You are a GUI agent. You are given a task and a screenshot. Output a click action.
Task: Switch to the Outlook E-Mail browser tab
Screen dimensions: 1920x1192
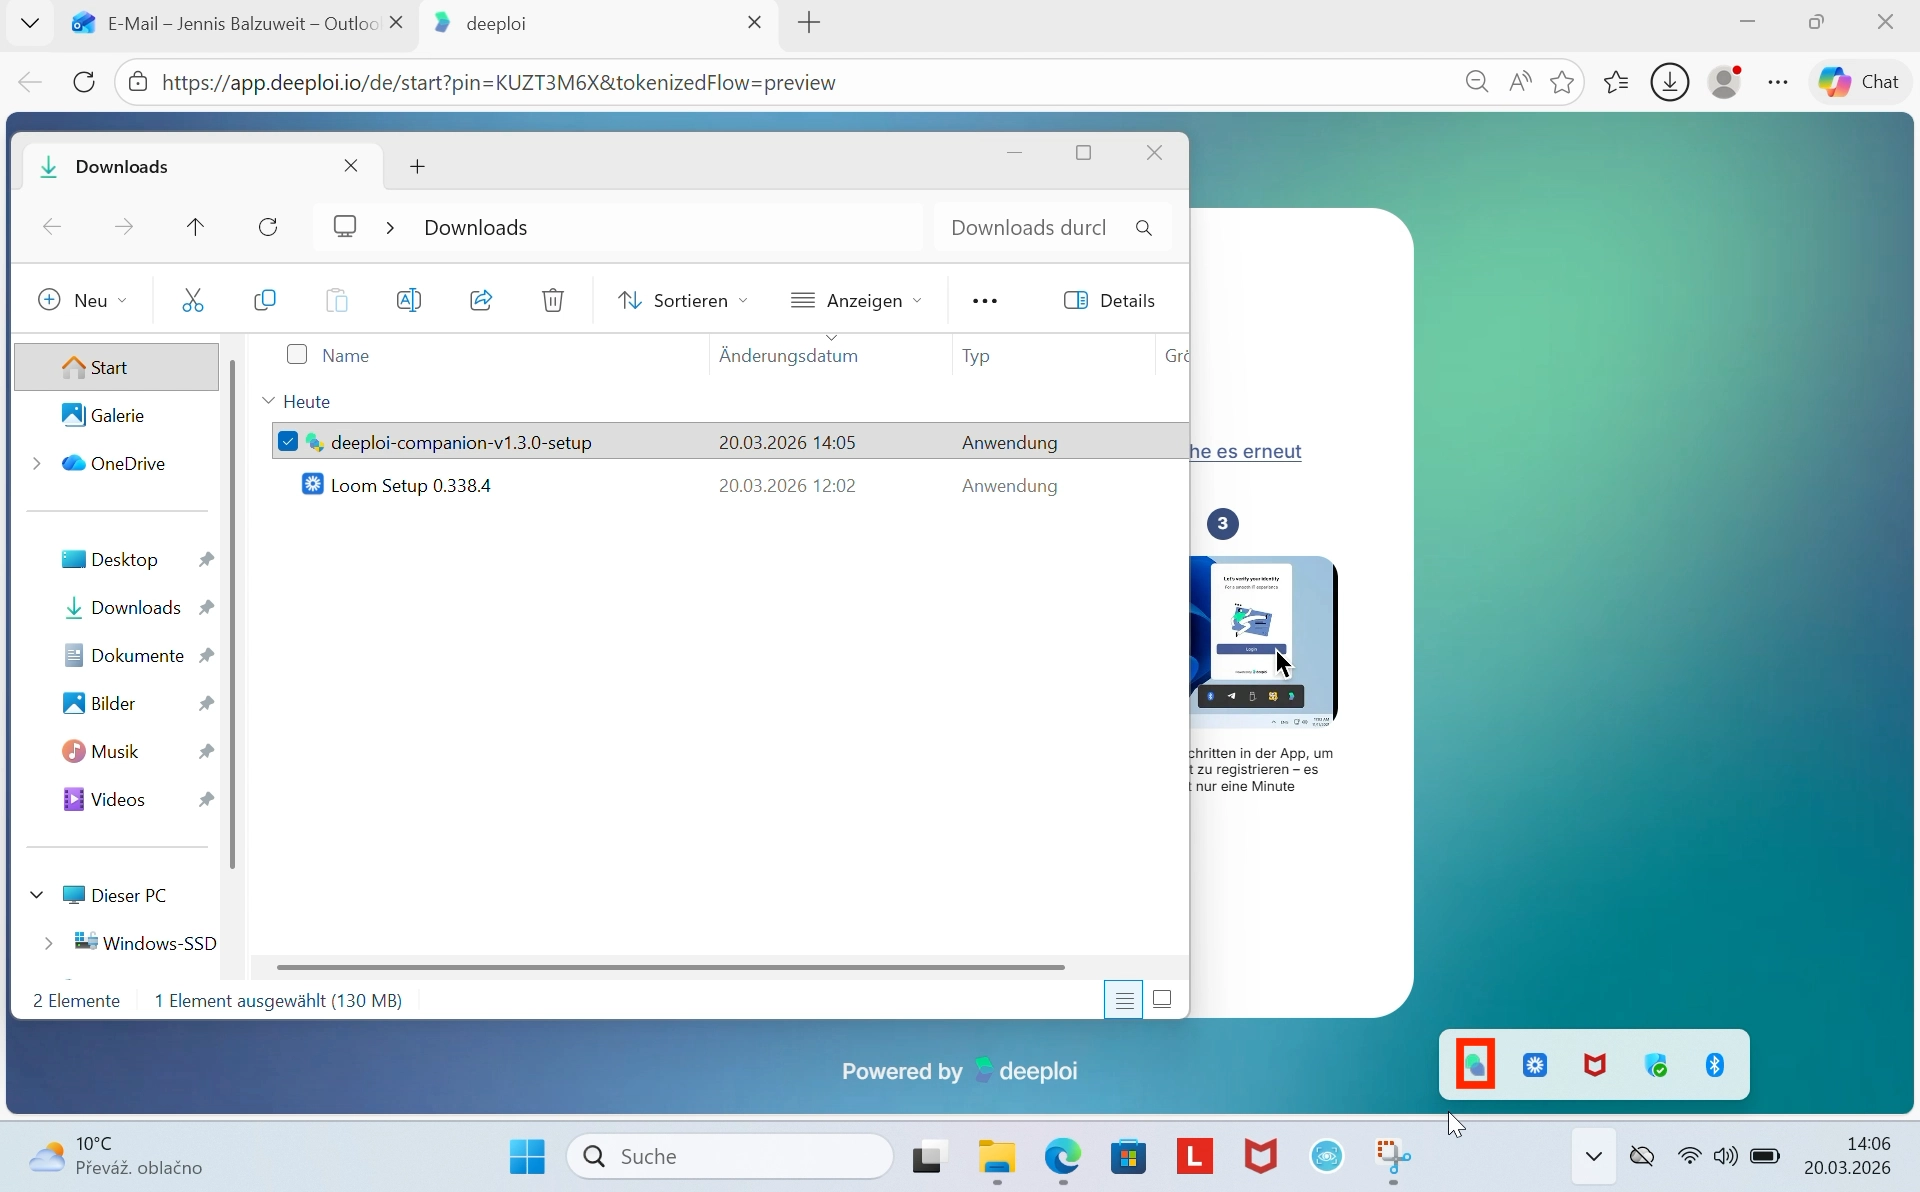click(236, 23)
